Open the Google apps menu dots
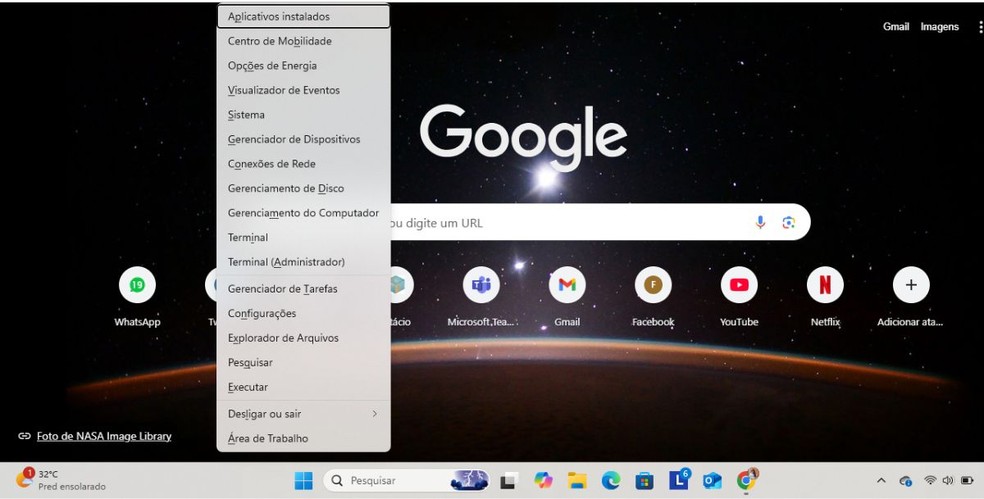The width and height of the screenshot is (984, 499). point(979,27)
